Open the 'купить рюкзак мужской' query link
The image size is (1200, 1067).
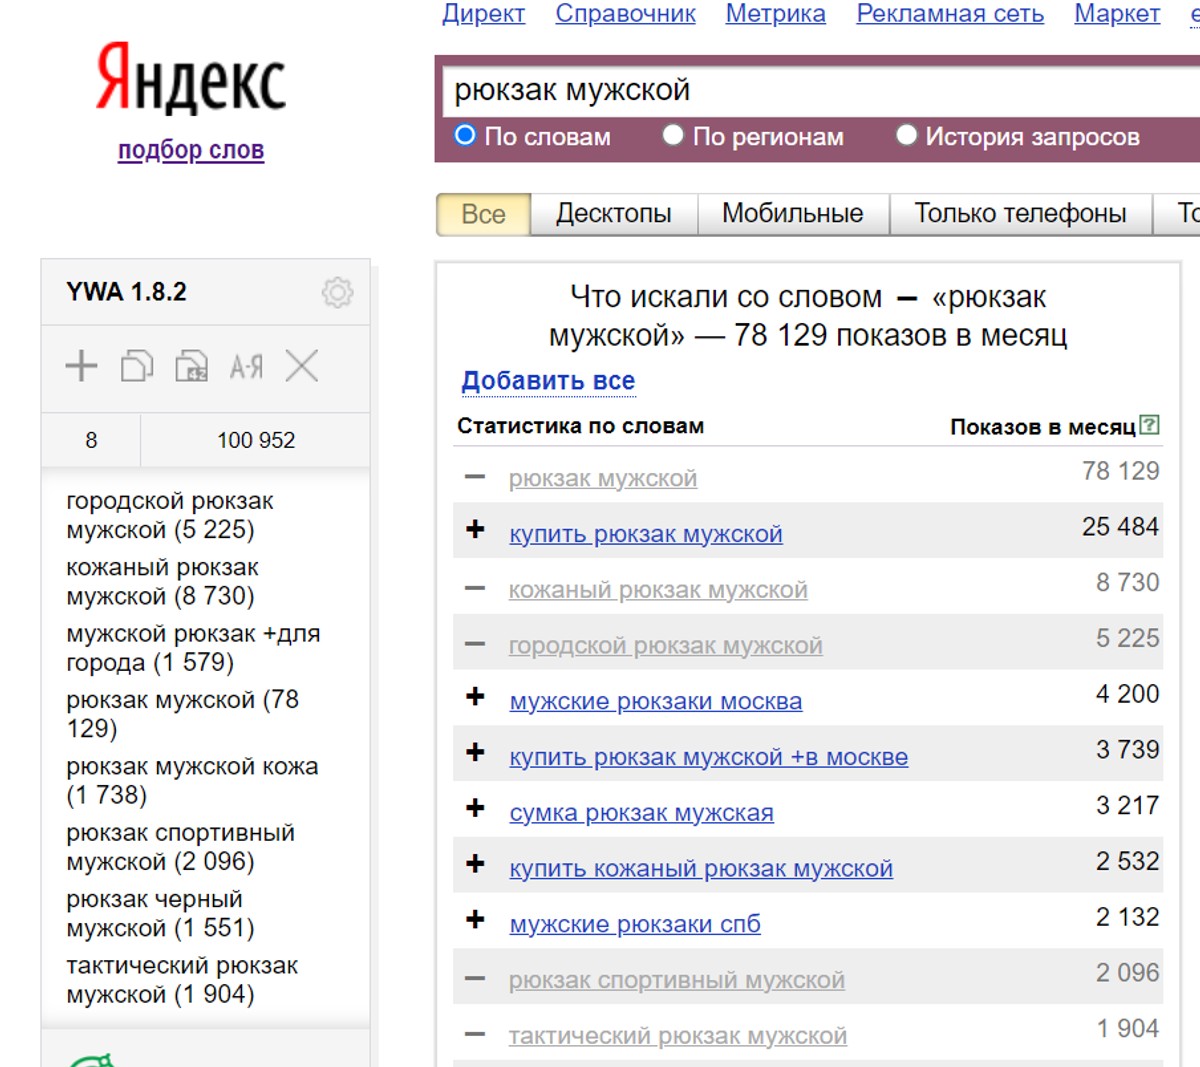point(646,534)
